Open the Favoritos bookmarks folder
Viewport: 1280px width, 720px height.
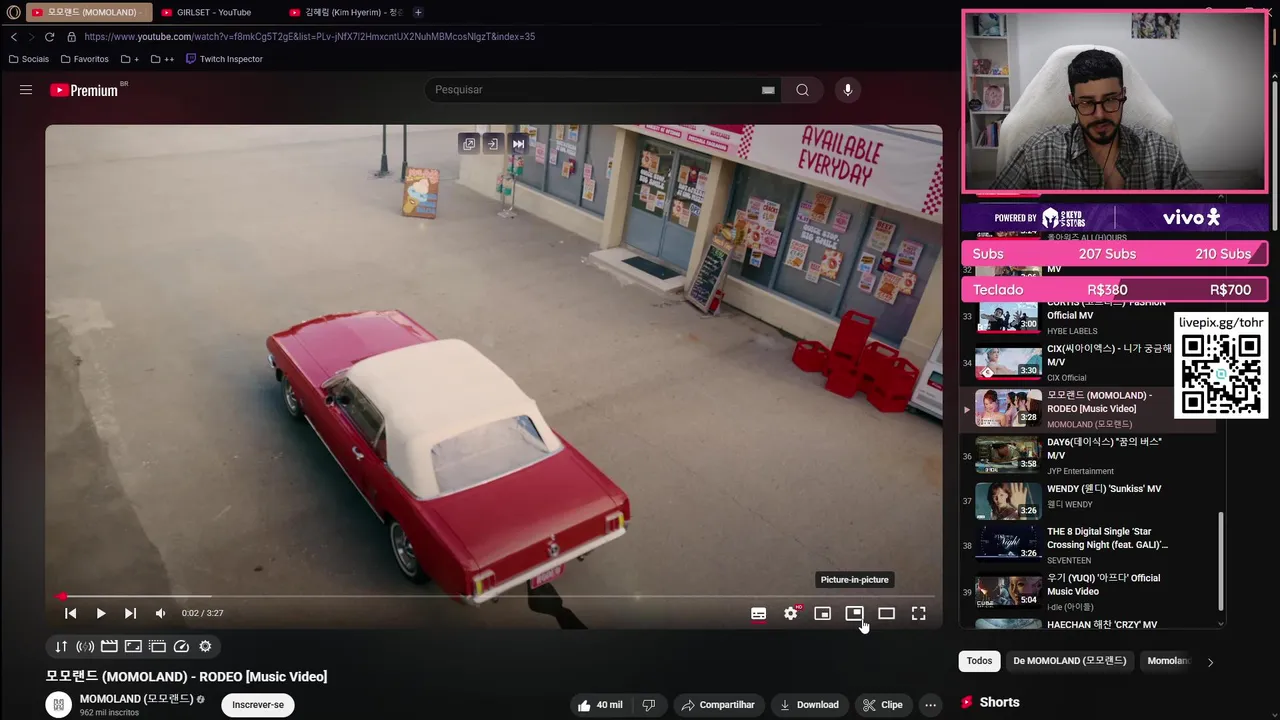[84, 59]
